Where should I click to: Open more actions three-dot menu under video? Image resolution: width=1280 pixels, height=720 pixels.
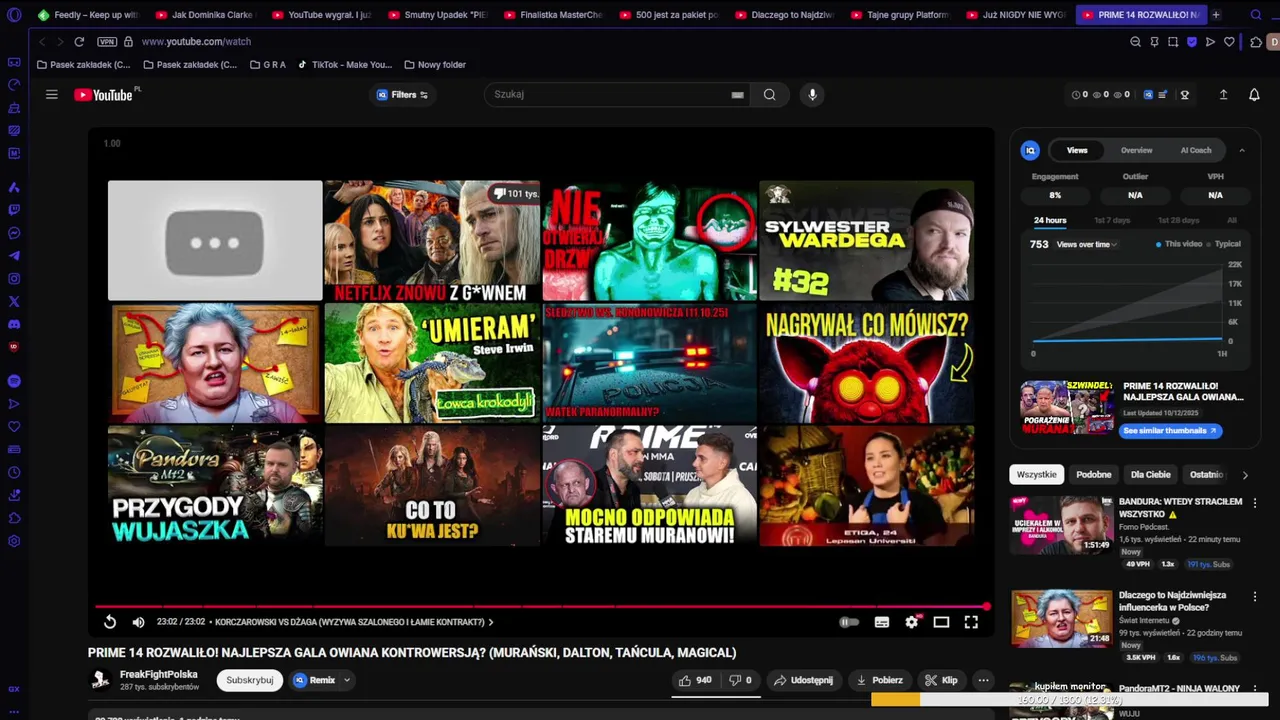pos(983,680)
